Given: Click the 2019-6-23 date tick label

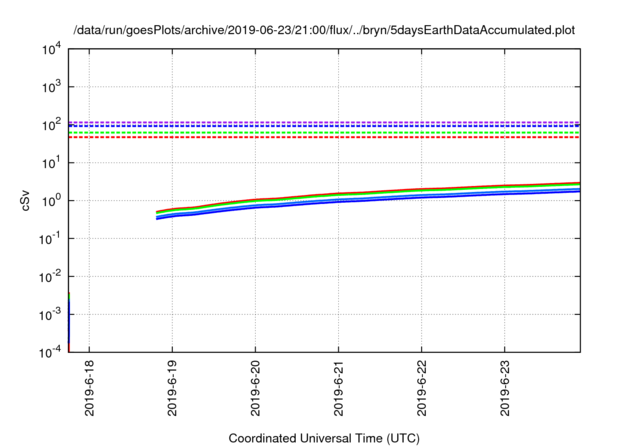Looking at the screenshot, I should click(505, 388).
